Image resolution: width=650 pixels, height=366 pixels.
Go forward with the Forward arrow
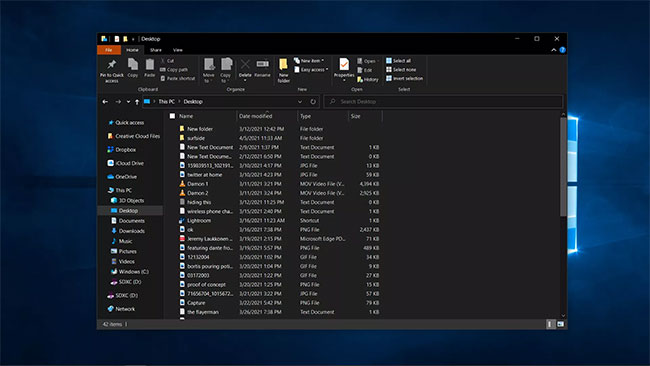pos(118,102)
